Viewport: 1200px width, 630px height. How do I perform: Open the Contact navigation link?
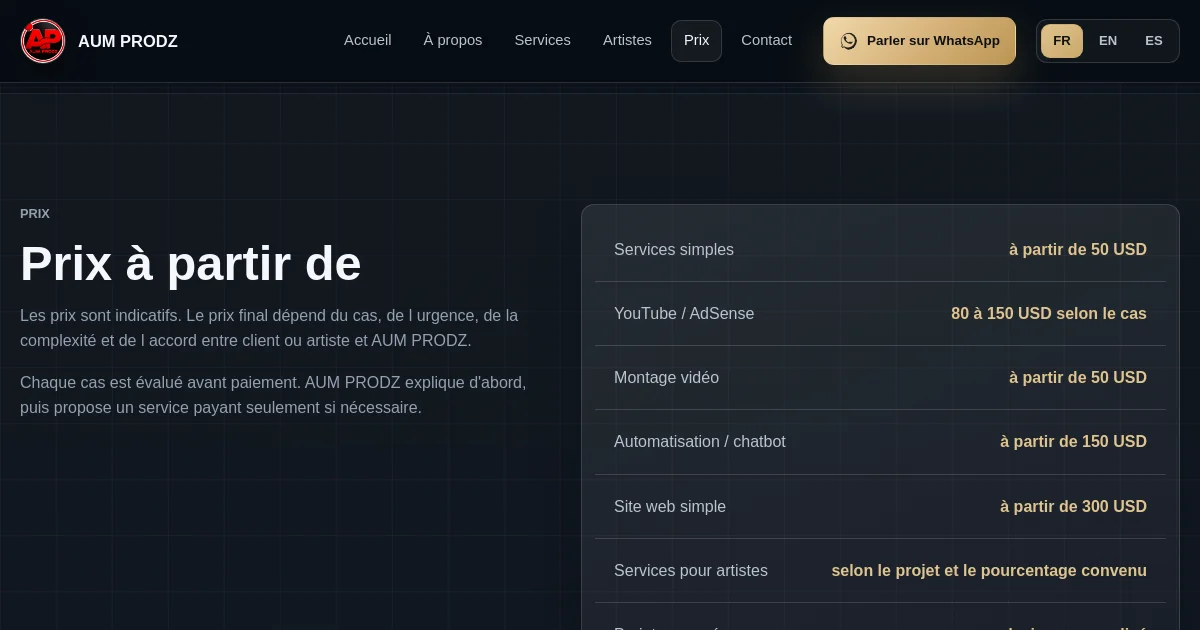(766, 41)
